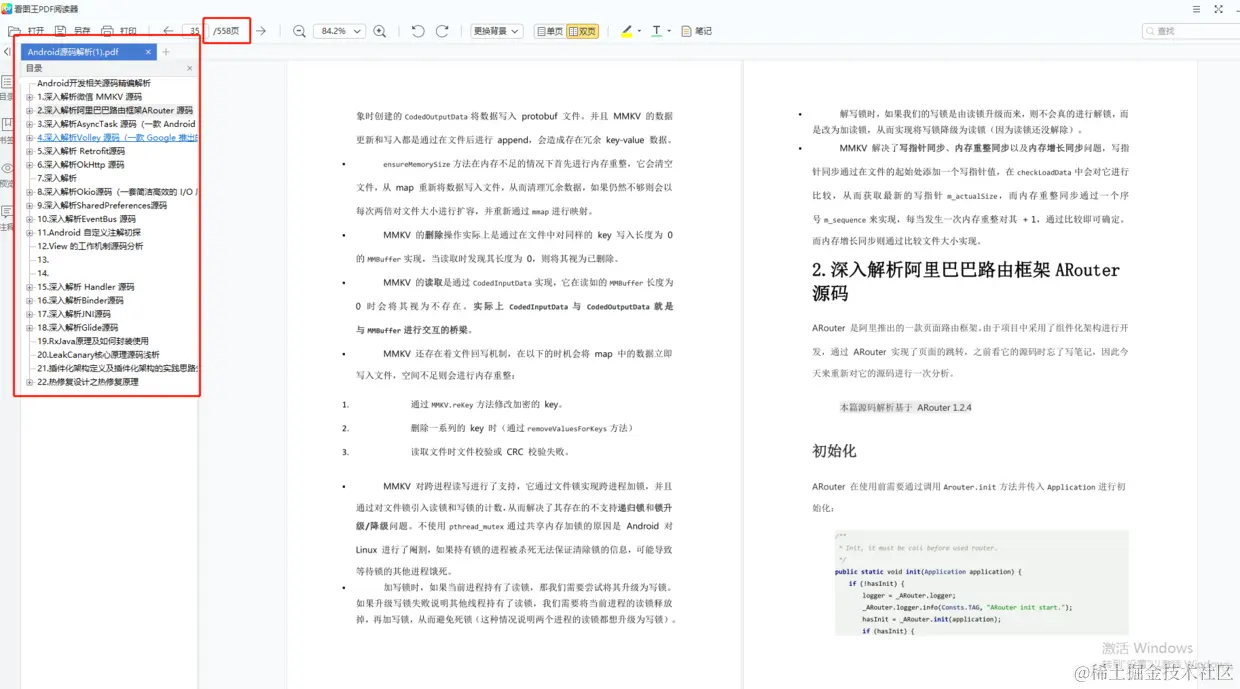The image size is (1240, 689).
Task: Open outline entry 20.LeakCanary核心原理源码浅析
Action: pyautogui.click(x=98, y=354)
